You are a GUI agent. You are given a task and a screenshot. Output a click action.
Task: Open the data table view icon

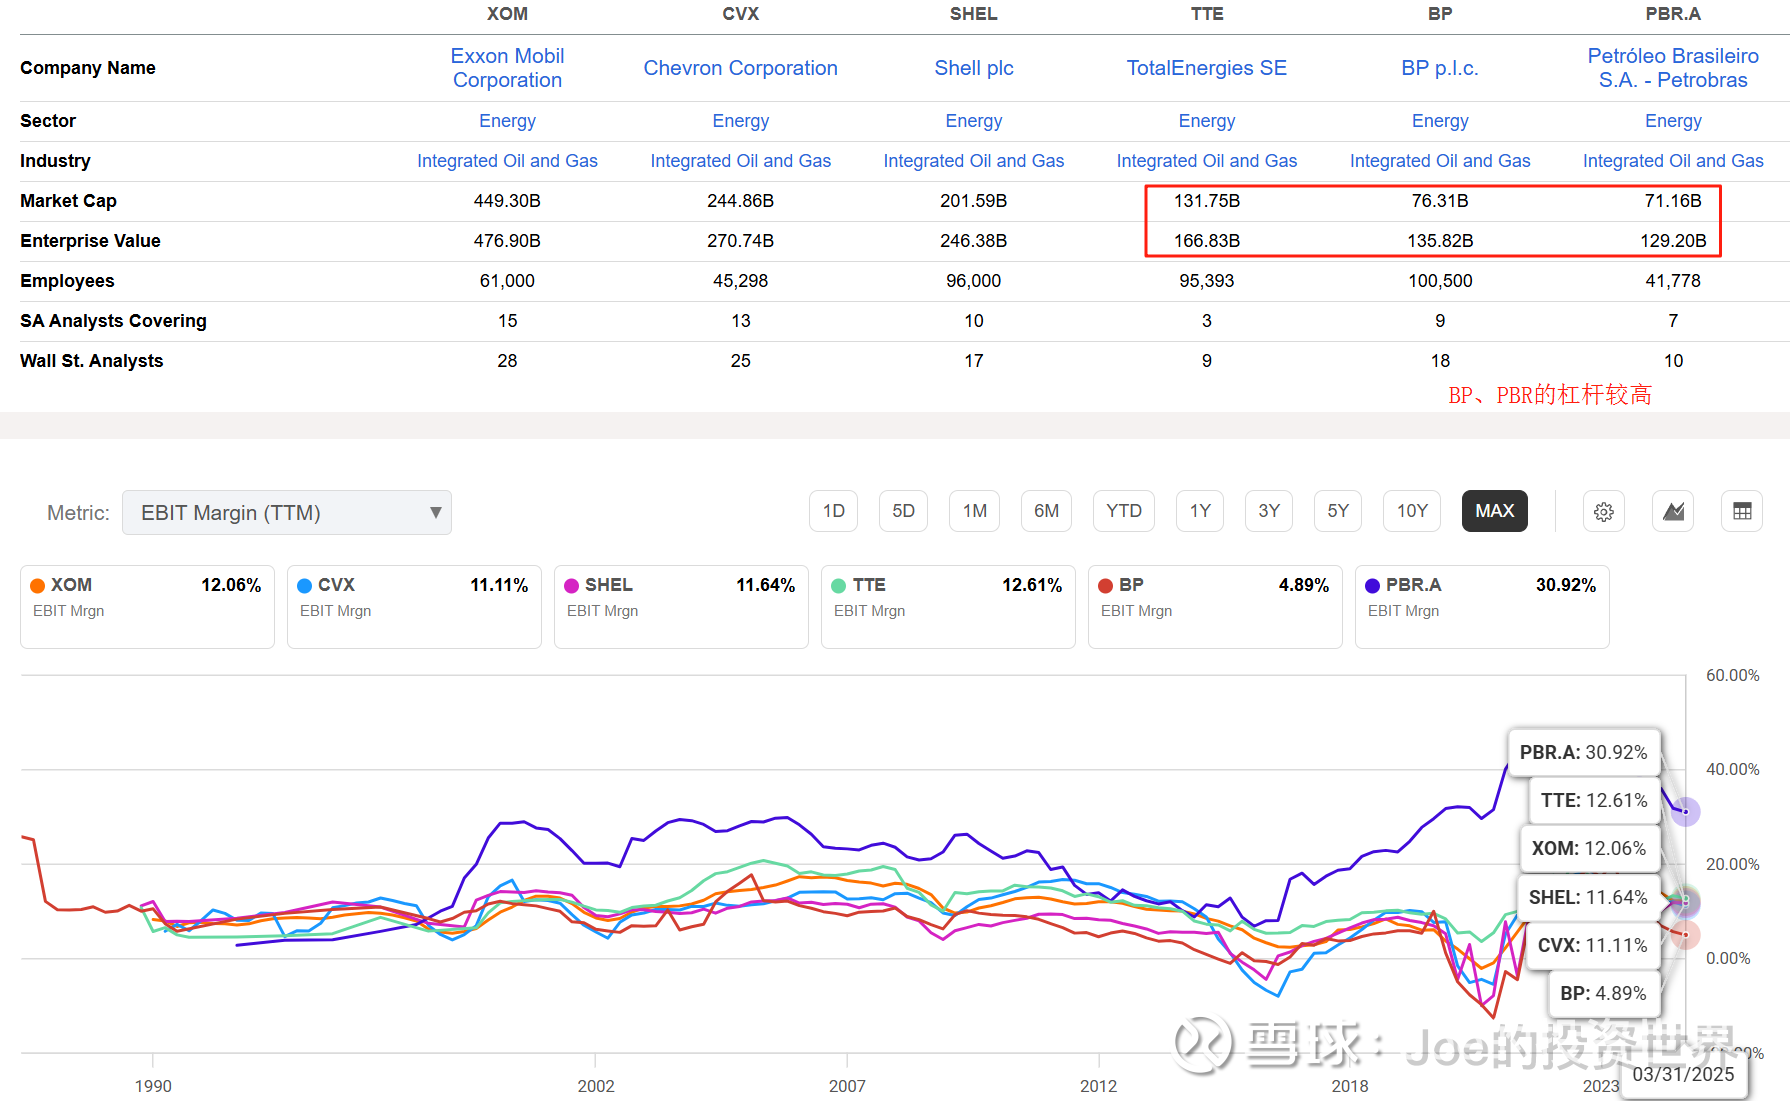[1742, 511]
